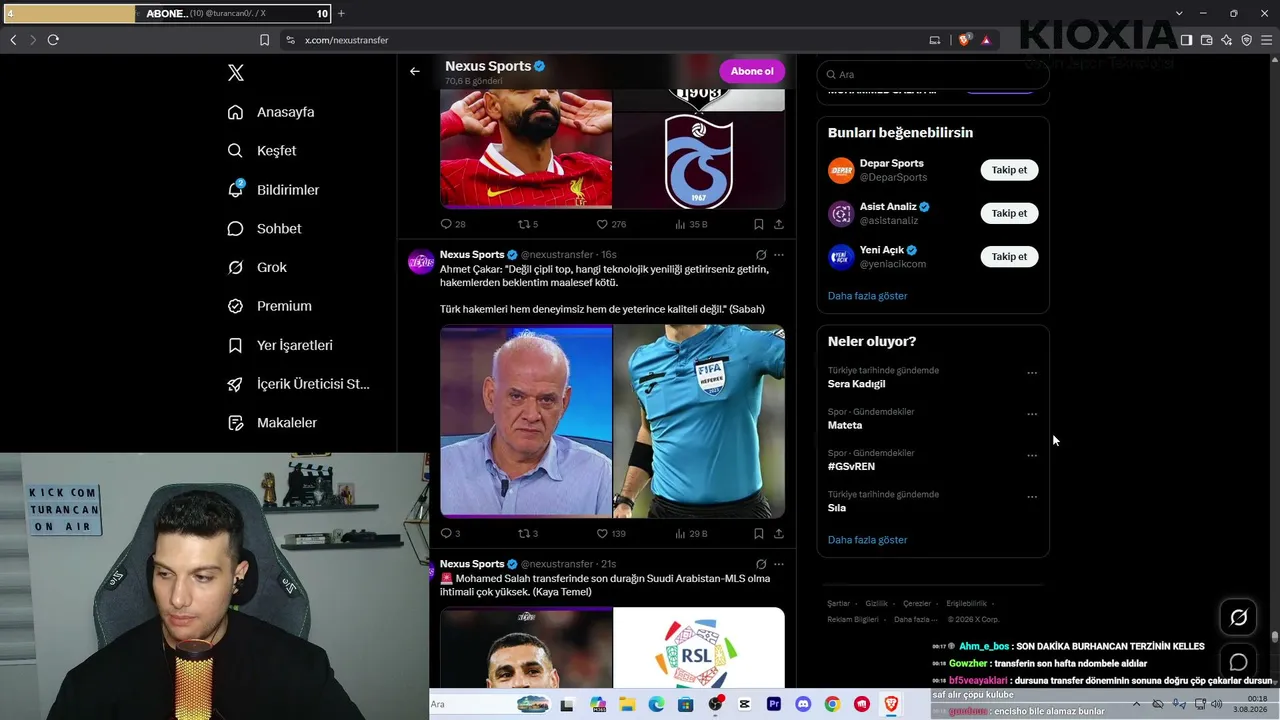
Task: Open the Brave Rewards triangle icon
Action: [986, 40]
